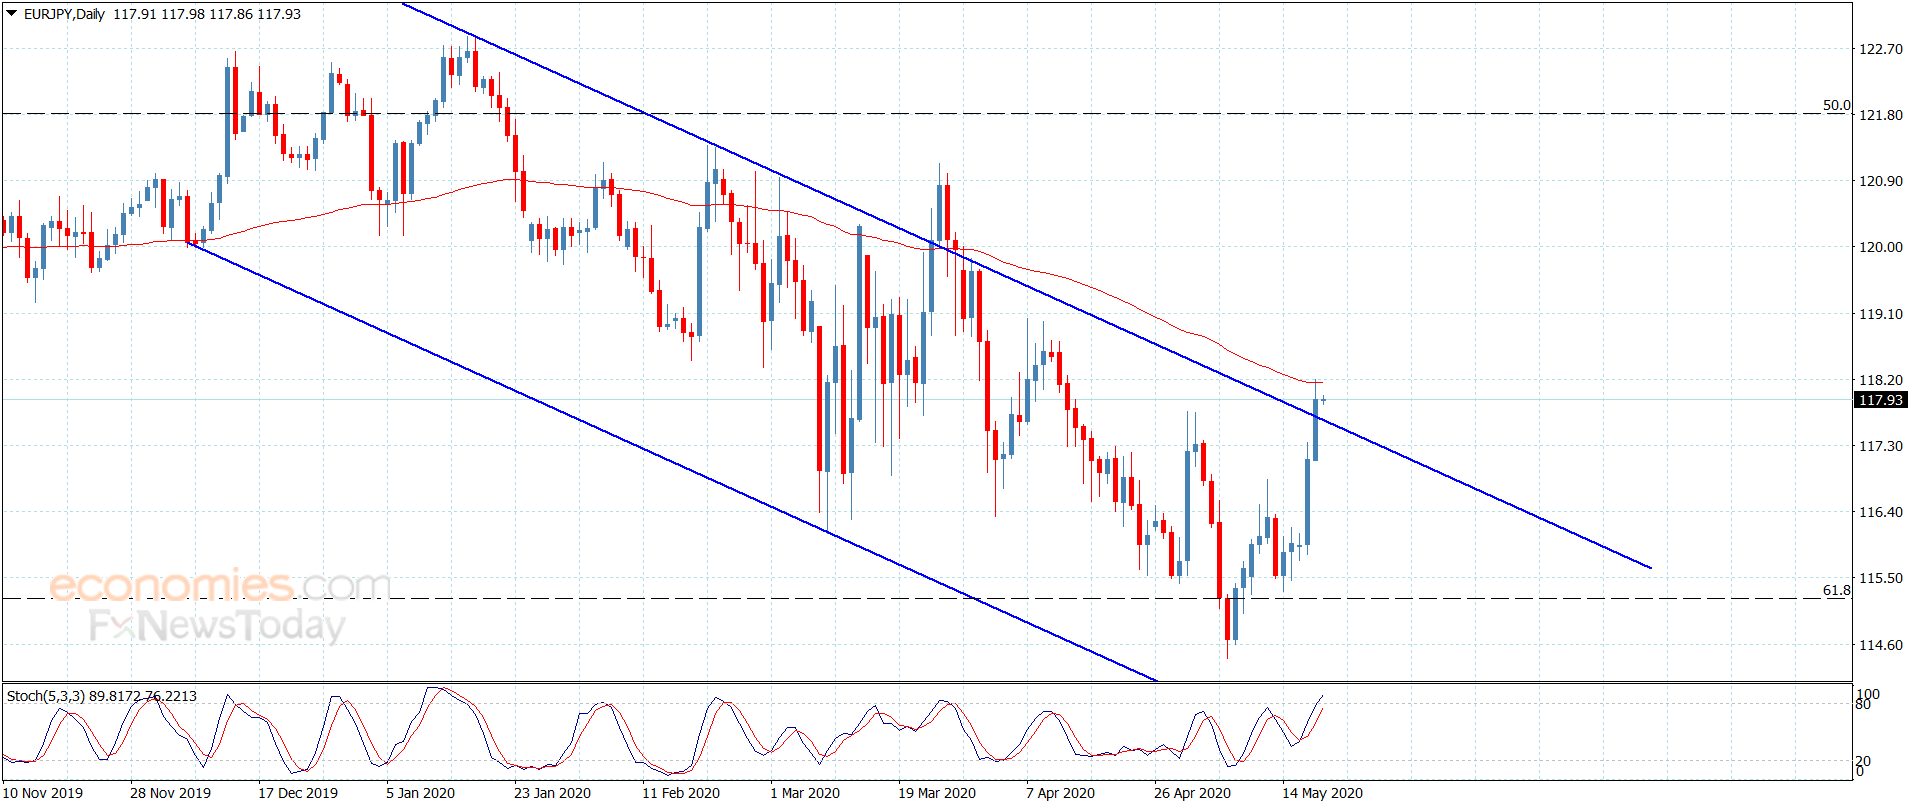Click the Stoch(5,3,3) indicator label
Screen dimensions: 1916x807
(46, 696)
